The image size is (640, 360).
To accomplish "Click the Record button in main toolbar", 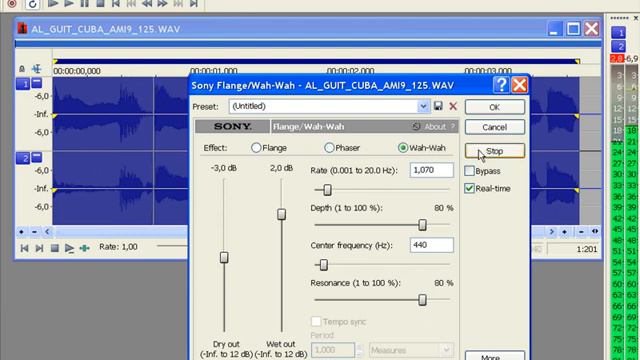I will pos(12,4).
